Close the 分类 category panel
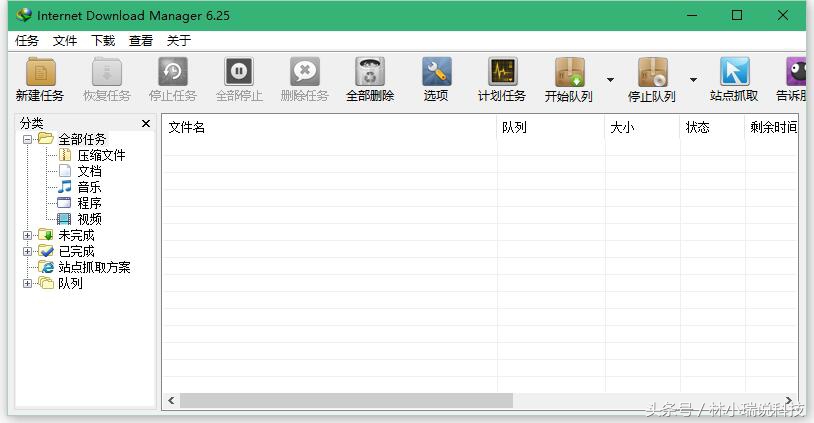The width and height of the screenshot is (814, 423). (146, 123)
